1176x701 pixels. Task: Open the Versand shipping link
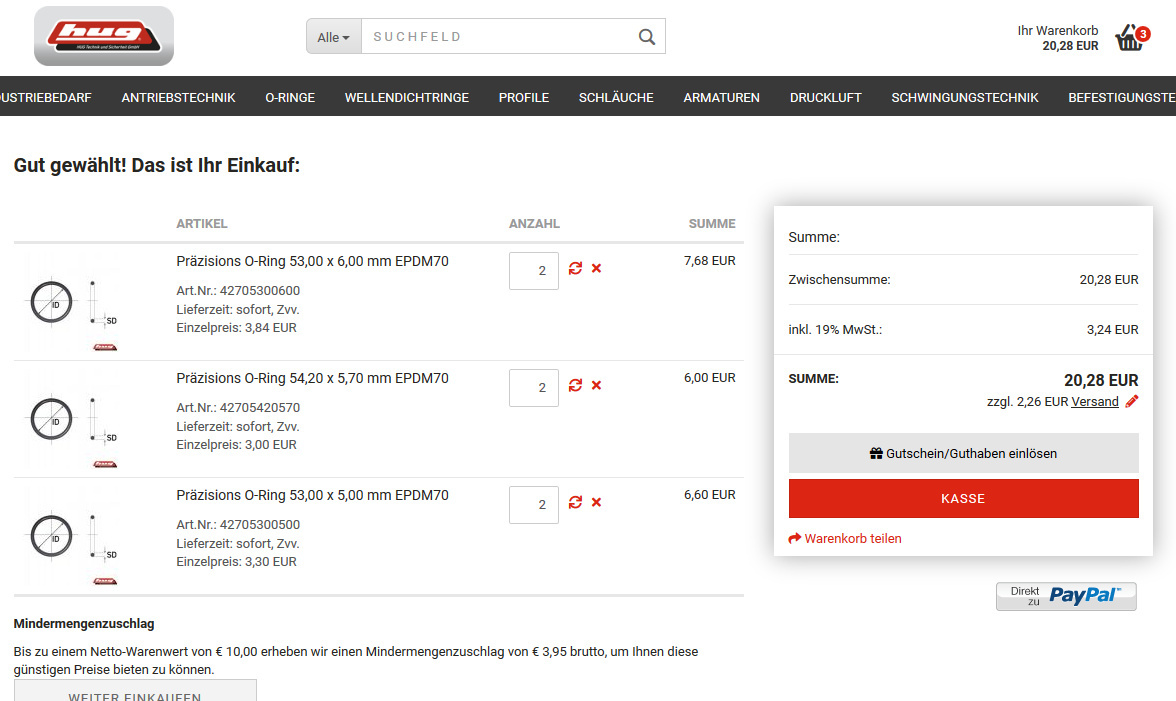pos(1094,401)
